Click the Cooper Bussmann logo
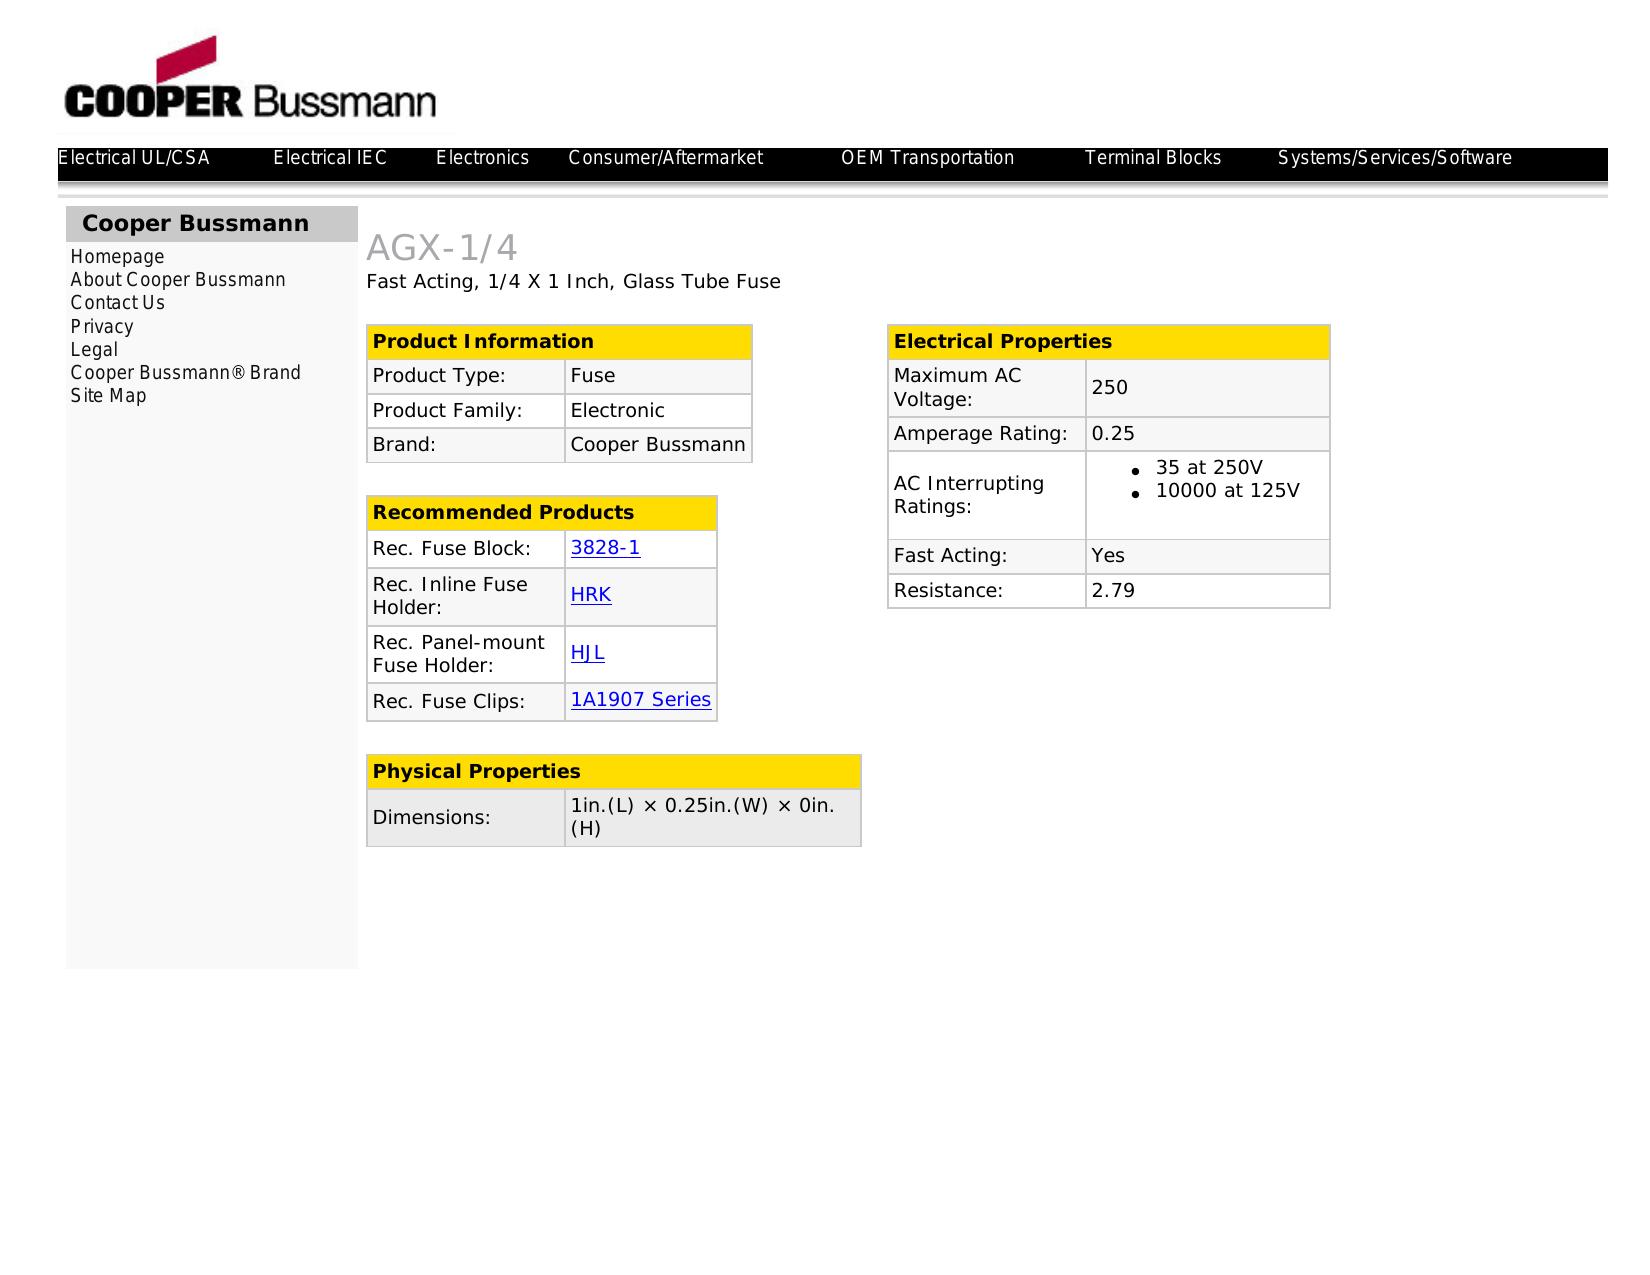The width and height of the screenshot is (1650, 1275). (250, 79)
